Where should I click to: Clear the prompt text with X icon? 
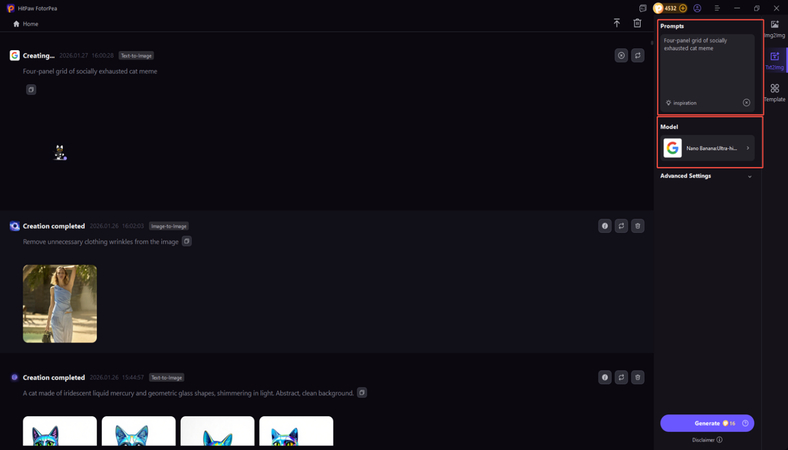click(746, 103)
